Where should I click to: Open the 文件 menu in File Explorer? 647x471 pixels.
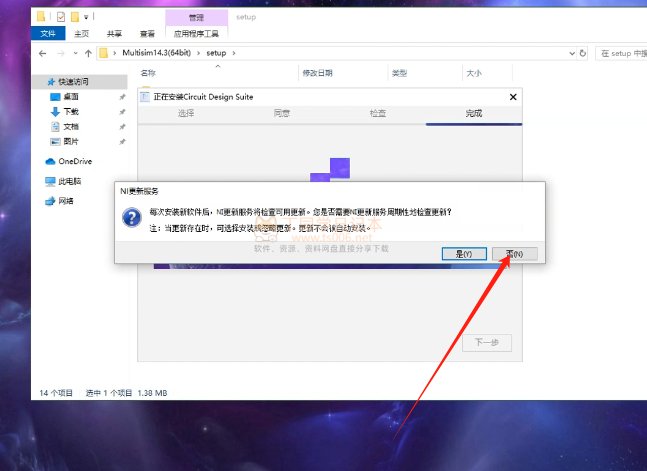pos(48,33)
